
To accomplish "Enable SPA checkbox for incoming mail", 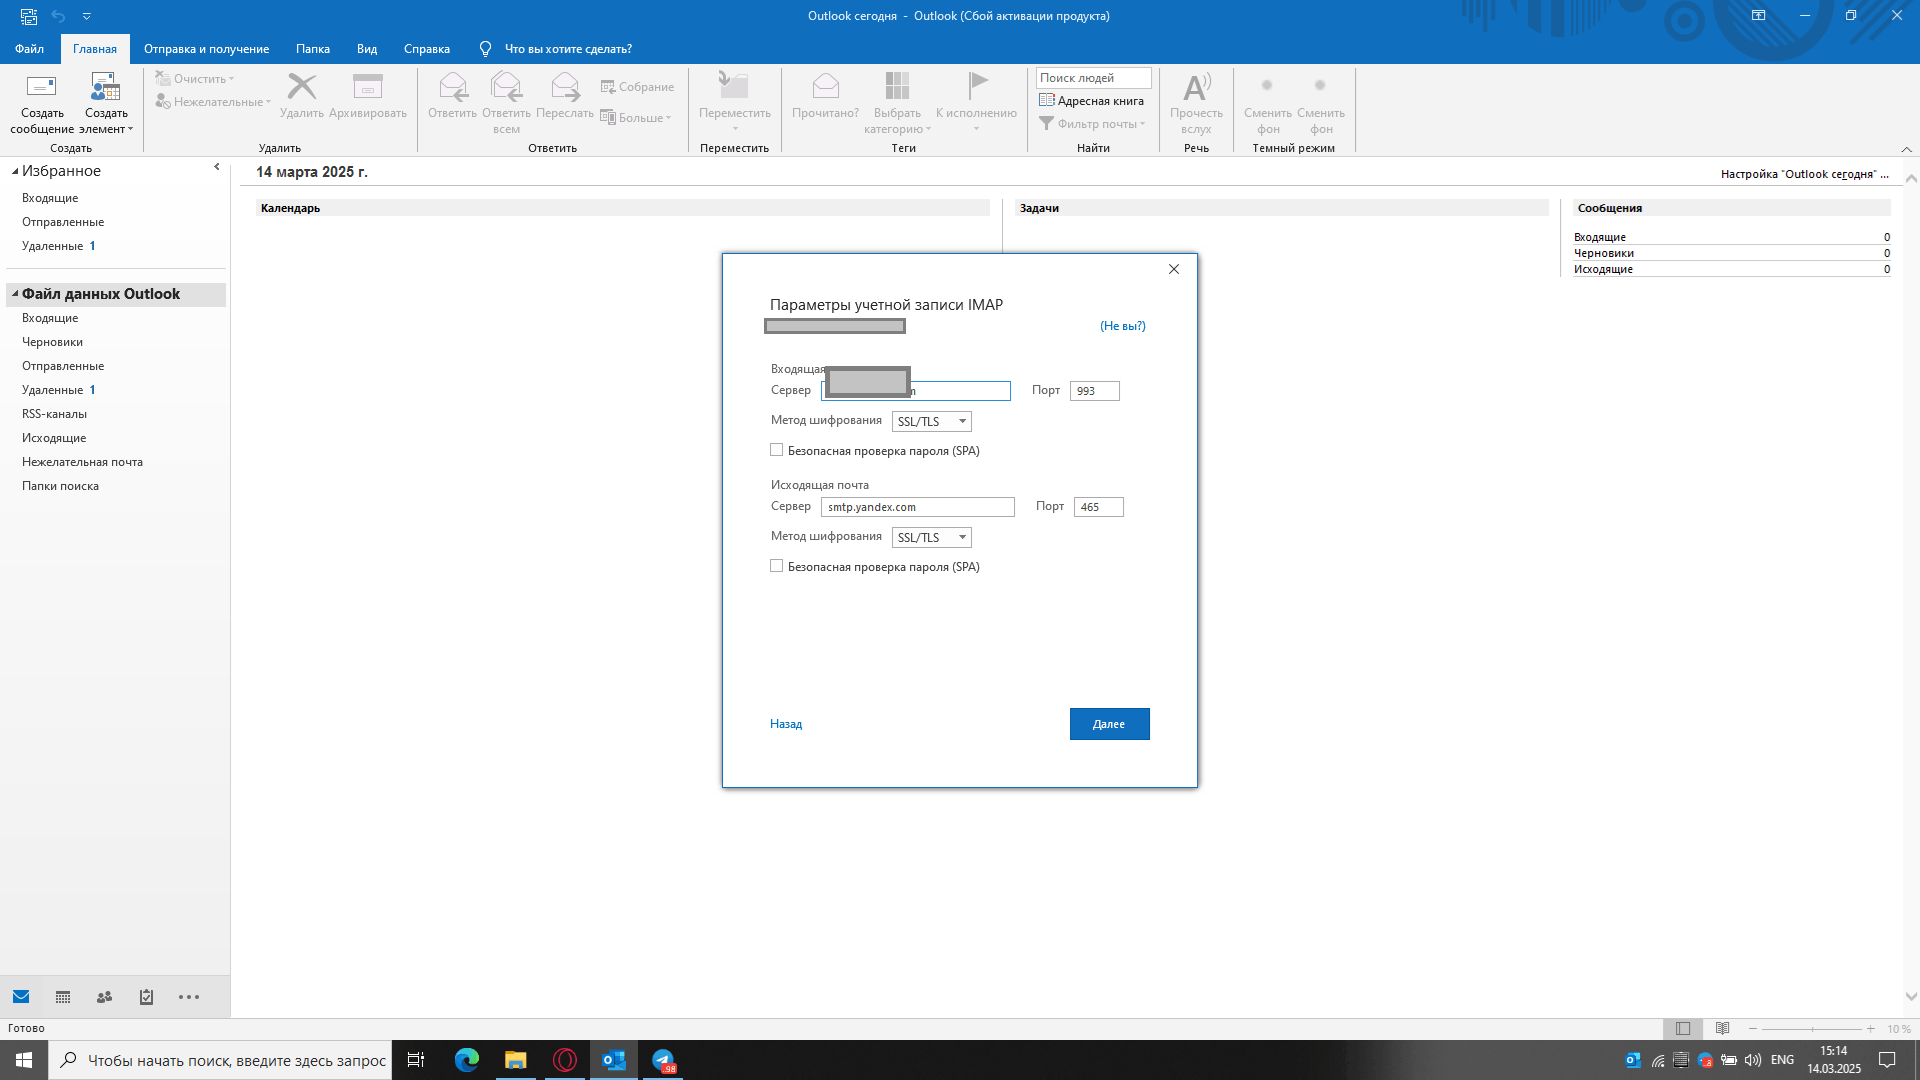I will click(x=776, y=450).
